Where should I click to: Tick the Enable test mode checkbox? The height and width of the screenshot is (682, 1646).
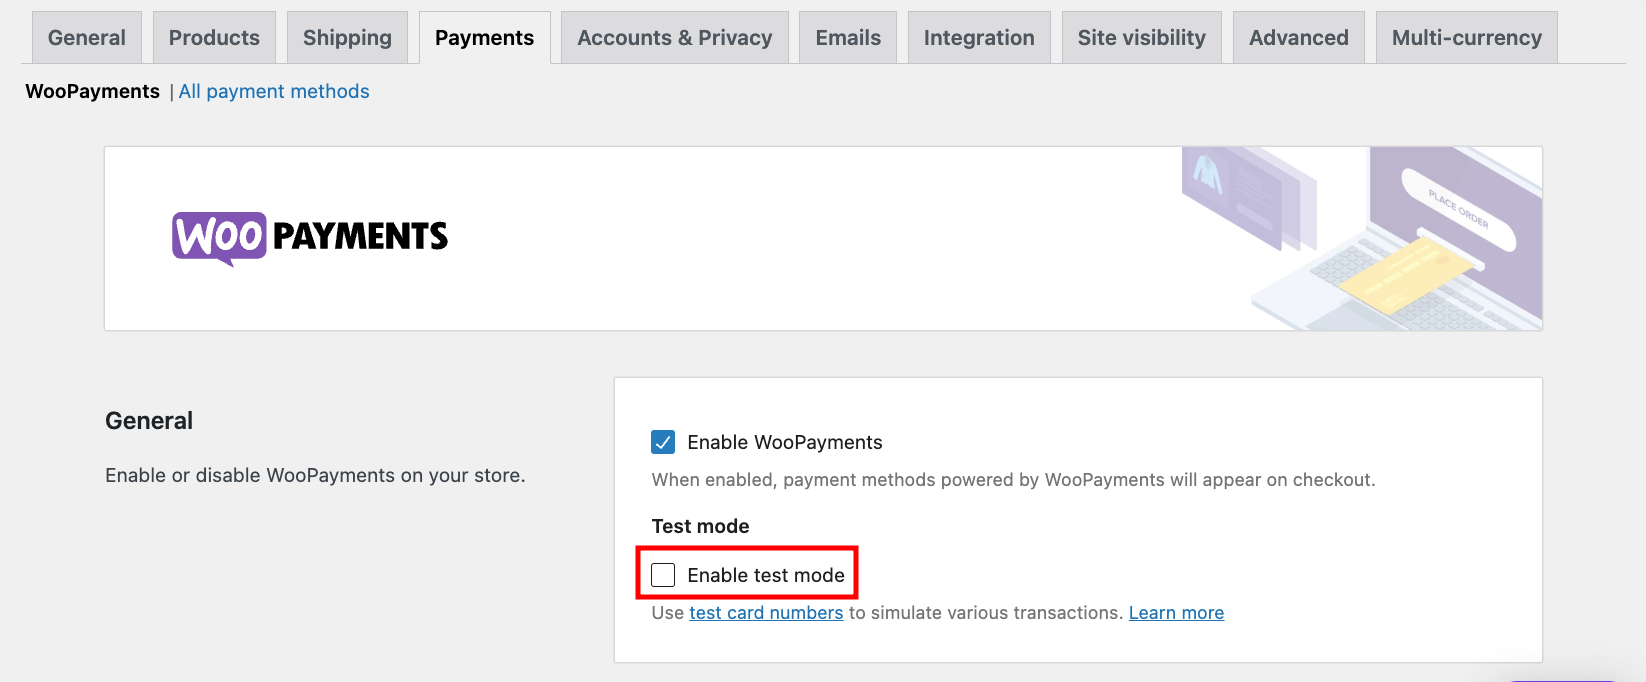[x=663, y=575]
